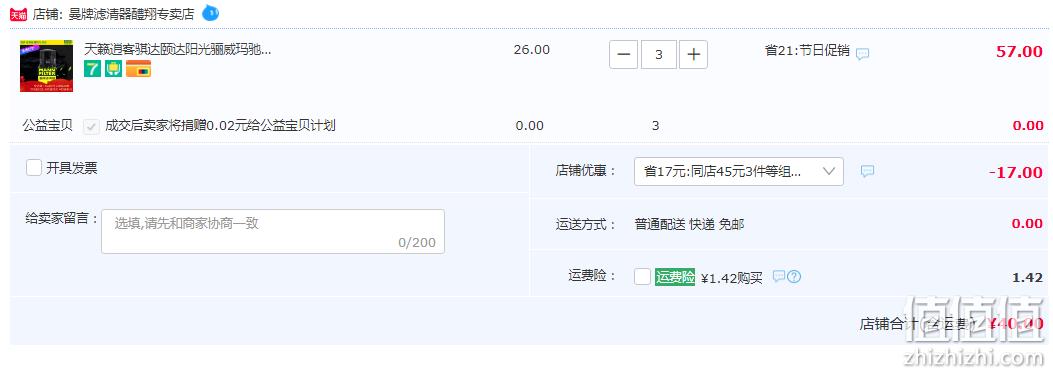Click the orange credit card payment badge
The height and width of the screenshot is (375, 1053).
tap(138, 69)
